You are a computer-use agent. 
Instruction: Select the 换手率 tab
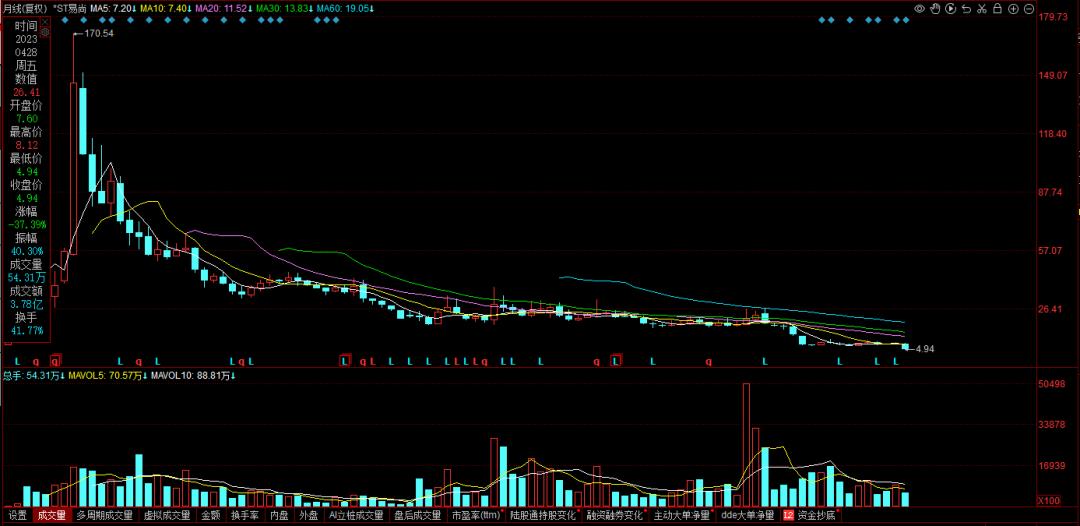(x=245, y=515)
